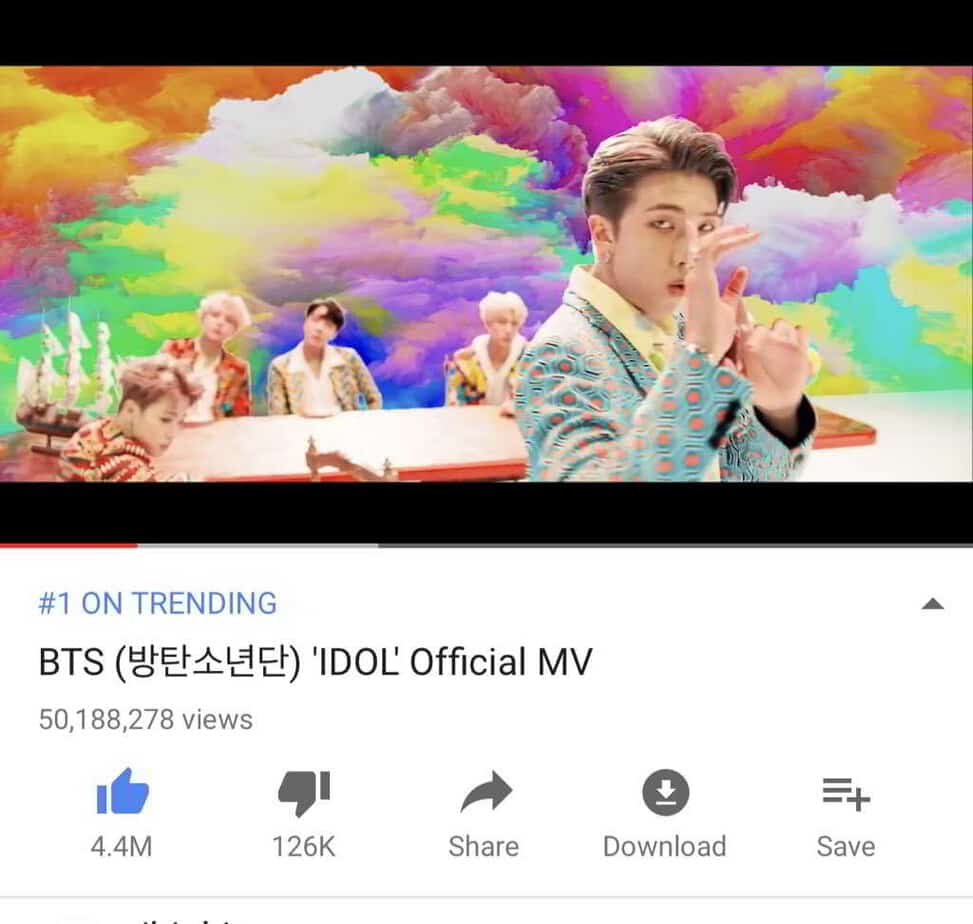The width and height of the screenshot is (973, 924).
Task: Tap the 126K dislike count
Action: point(303,846)
